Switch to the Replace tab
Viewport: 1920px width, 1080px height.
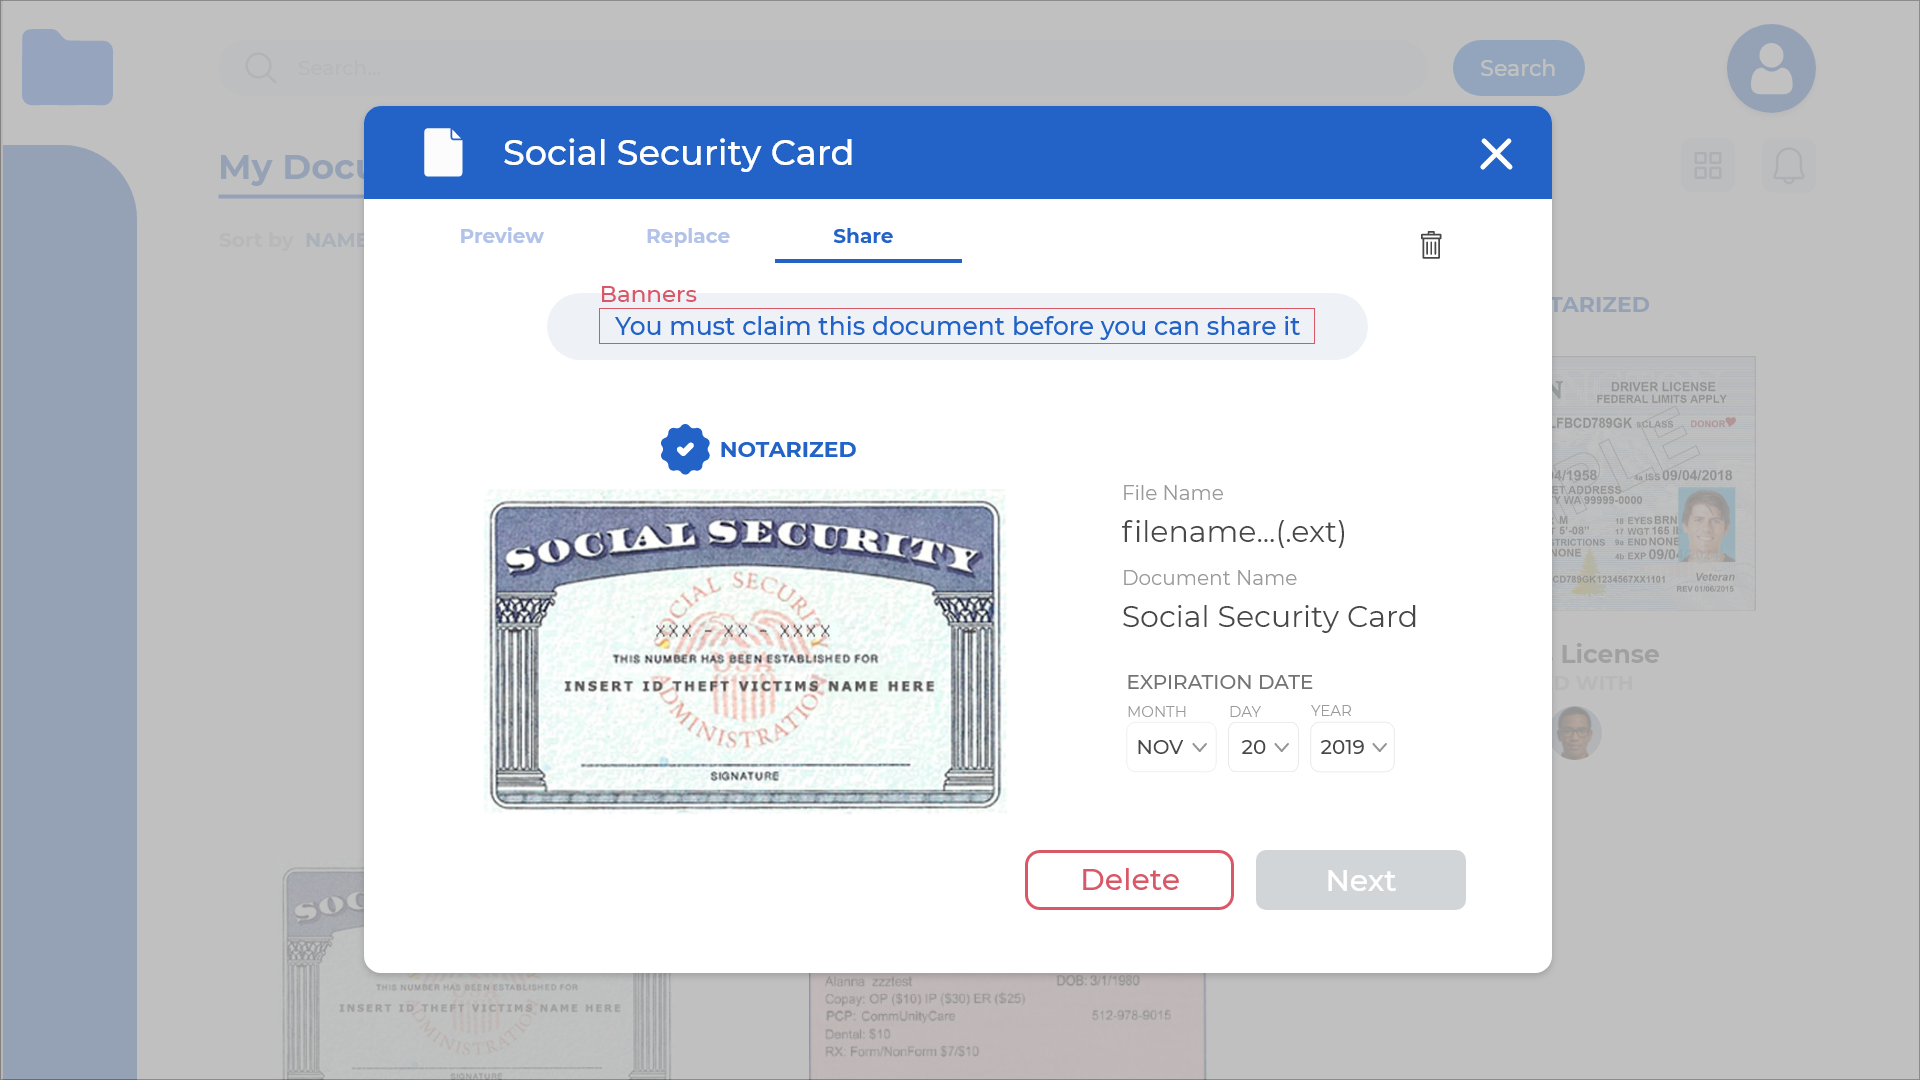click(688, 236)
